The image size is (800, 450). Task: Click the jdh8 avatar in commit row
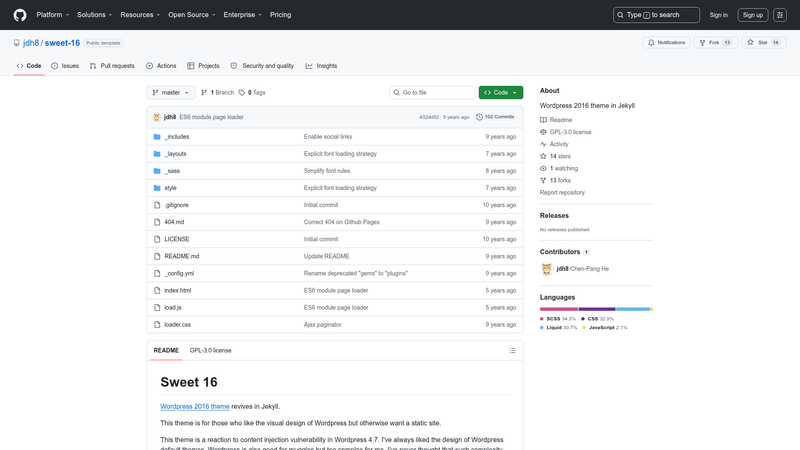pyautogui.click(x=157, y=117)
